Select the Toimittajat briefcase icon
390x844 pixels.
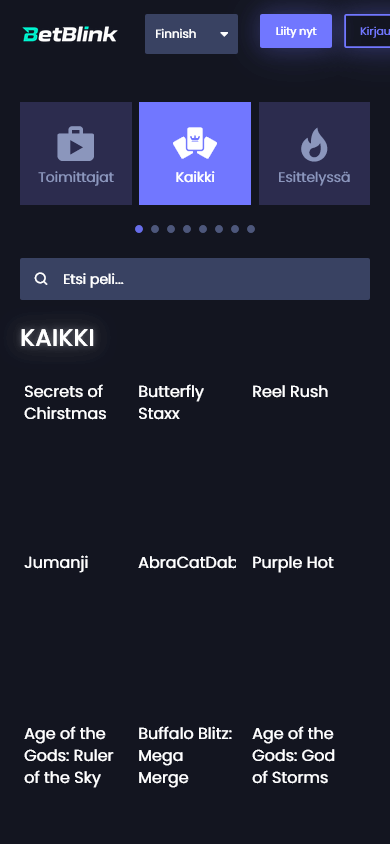(76, 144)
